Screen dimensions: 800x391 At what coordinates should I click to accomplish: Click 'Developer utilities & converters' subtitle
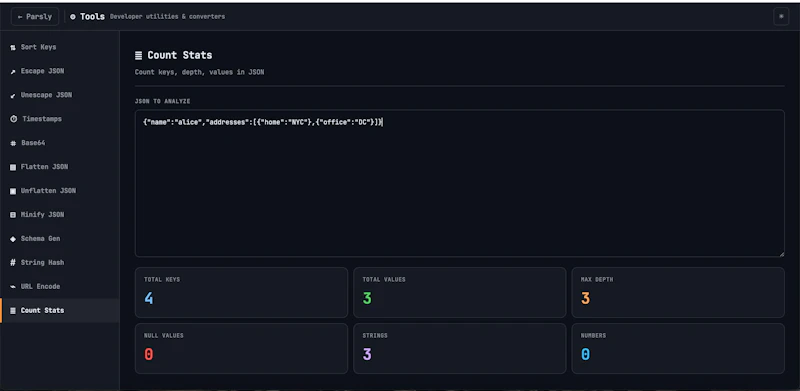tap(167, 17)
